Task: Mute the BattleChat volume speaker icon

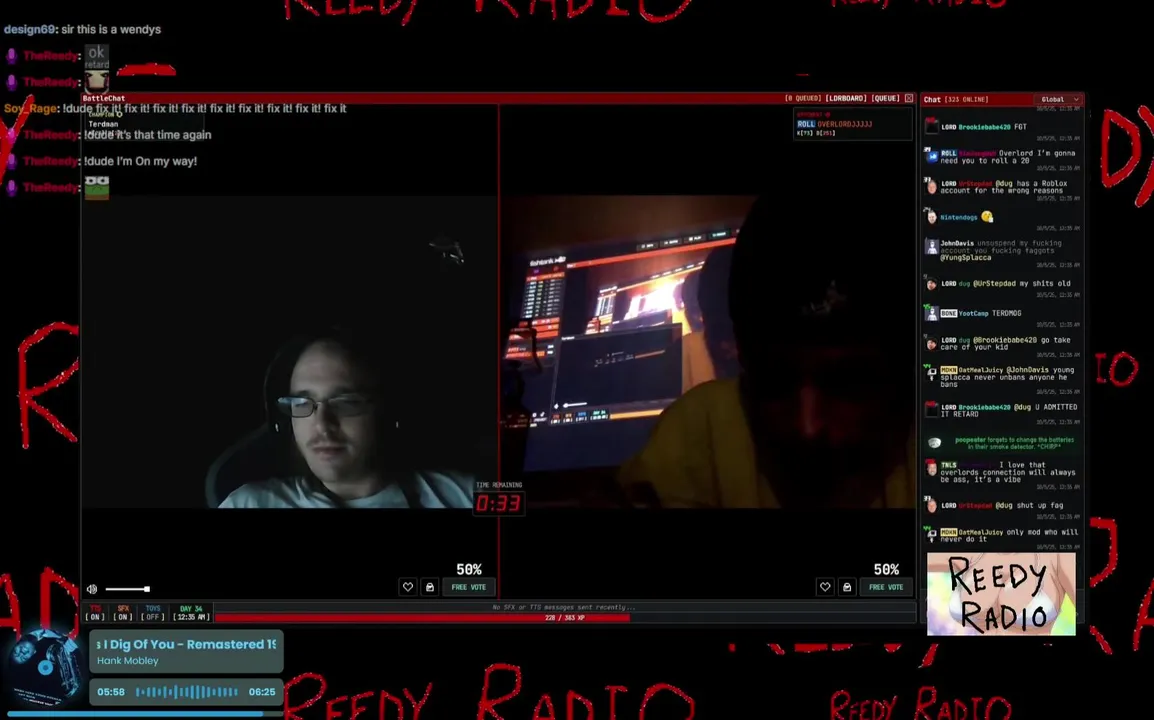Action: coord(92,589)
